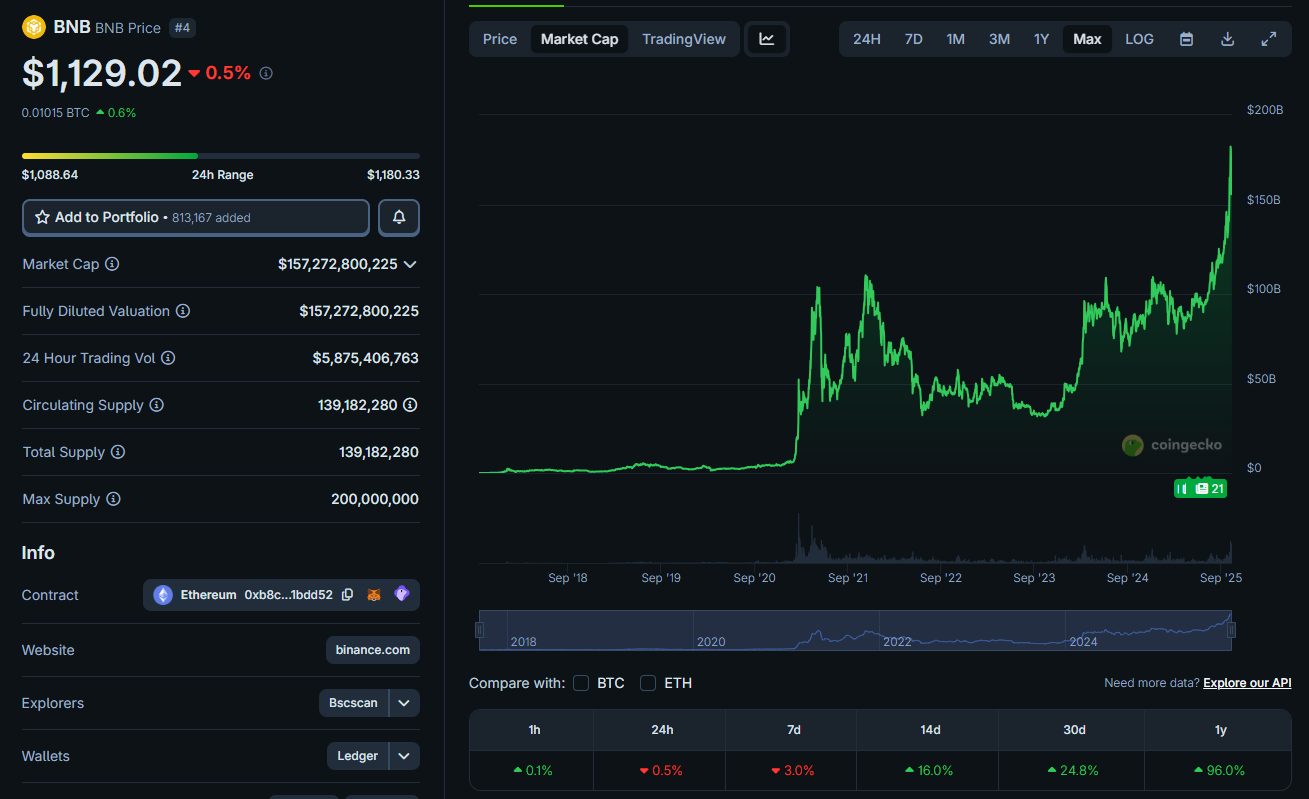Click the 24h Range progress bar

coord(221,156)
